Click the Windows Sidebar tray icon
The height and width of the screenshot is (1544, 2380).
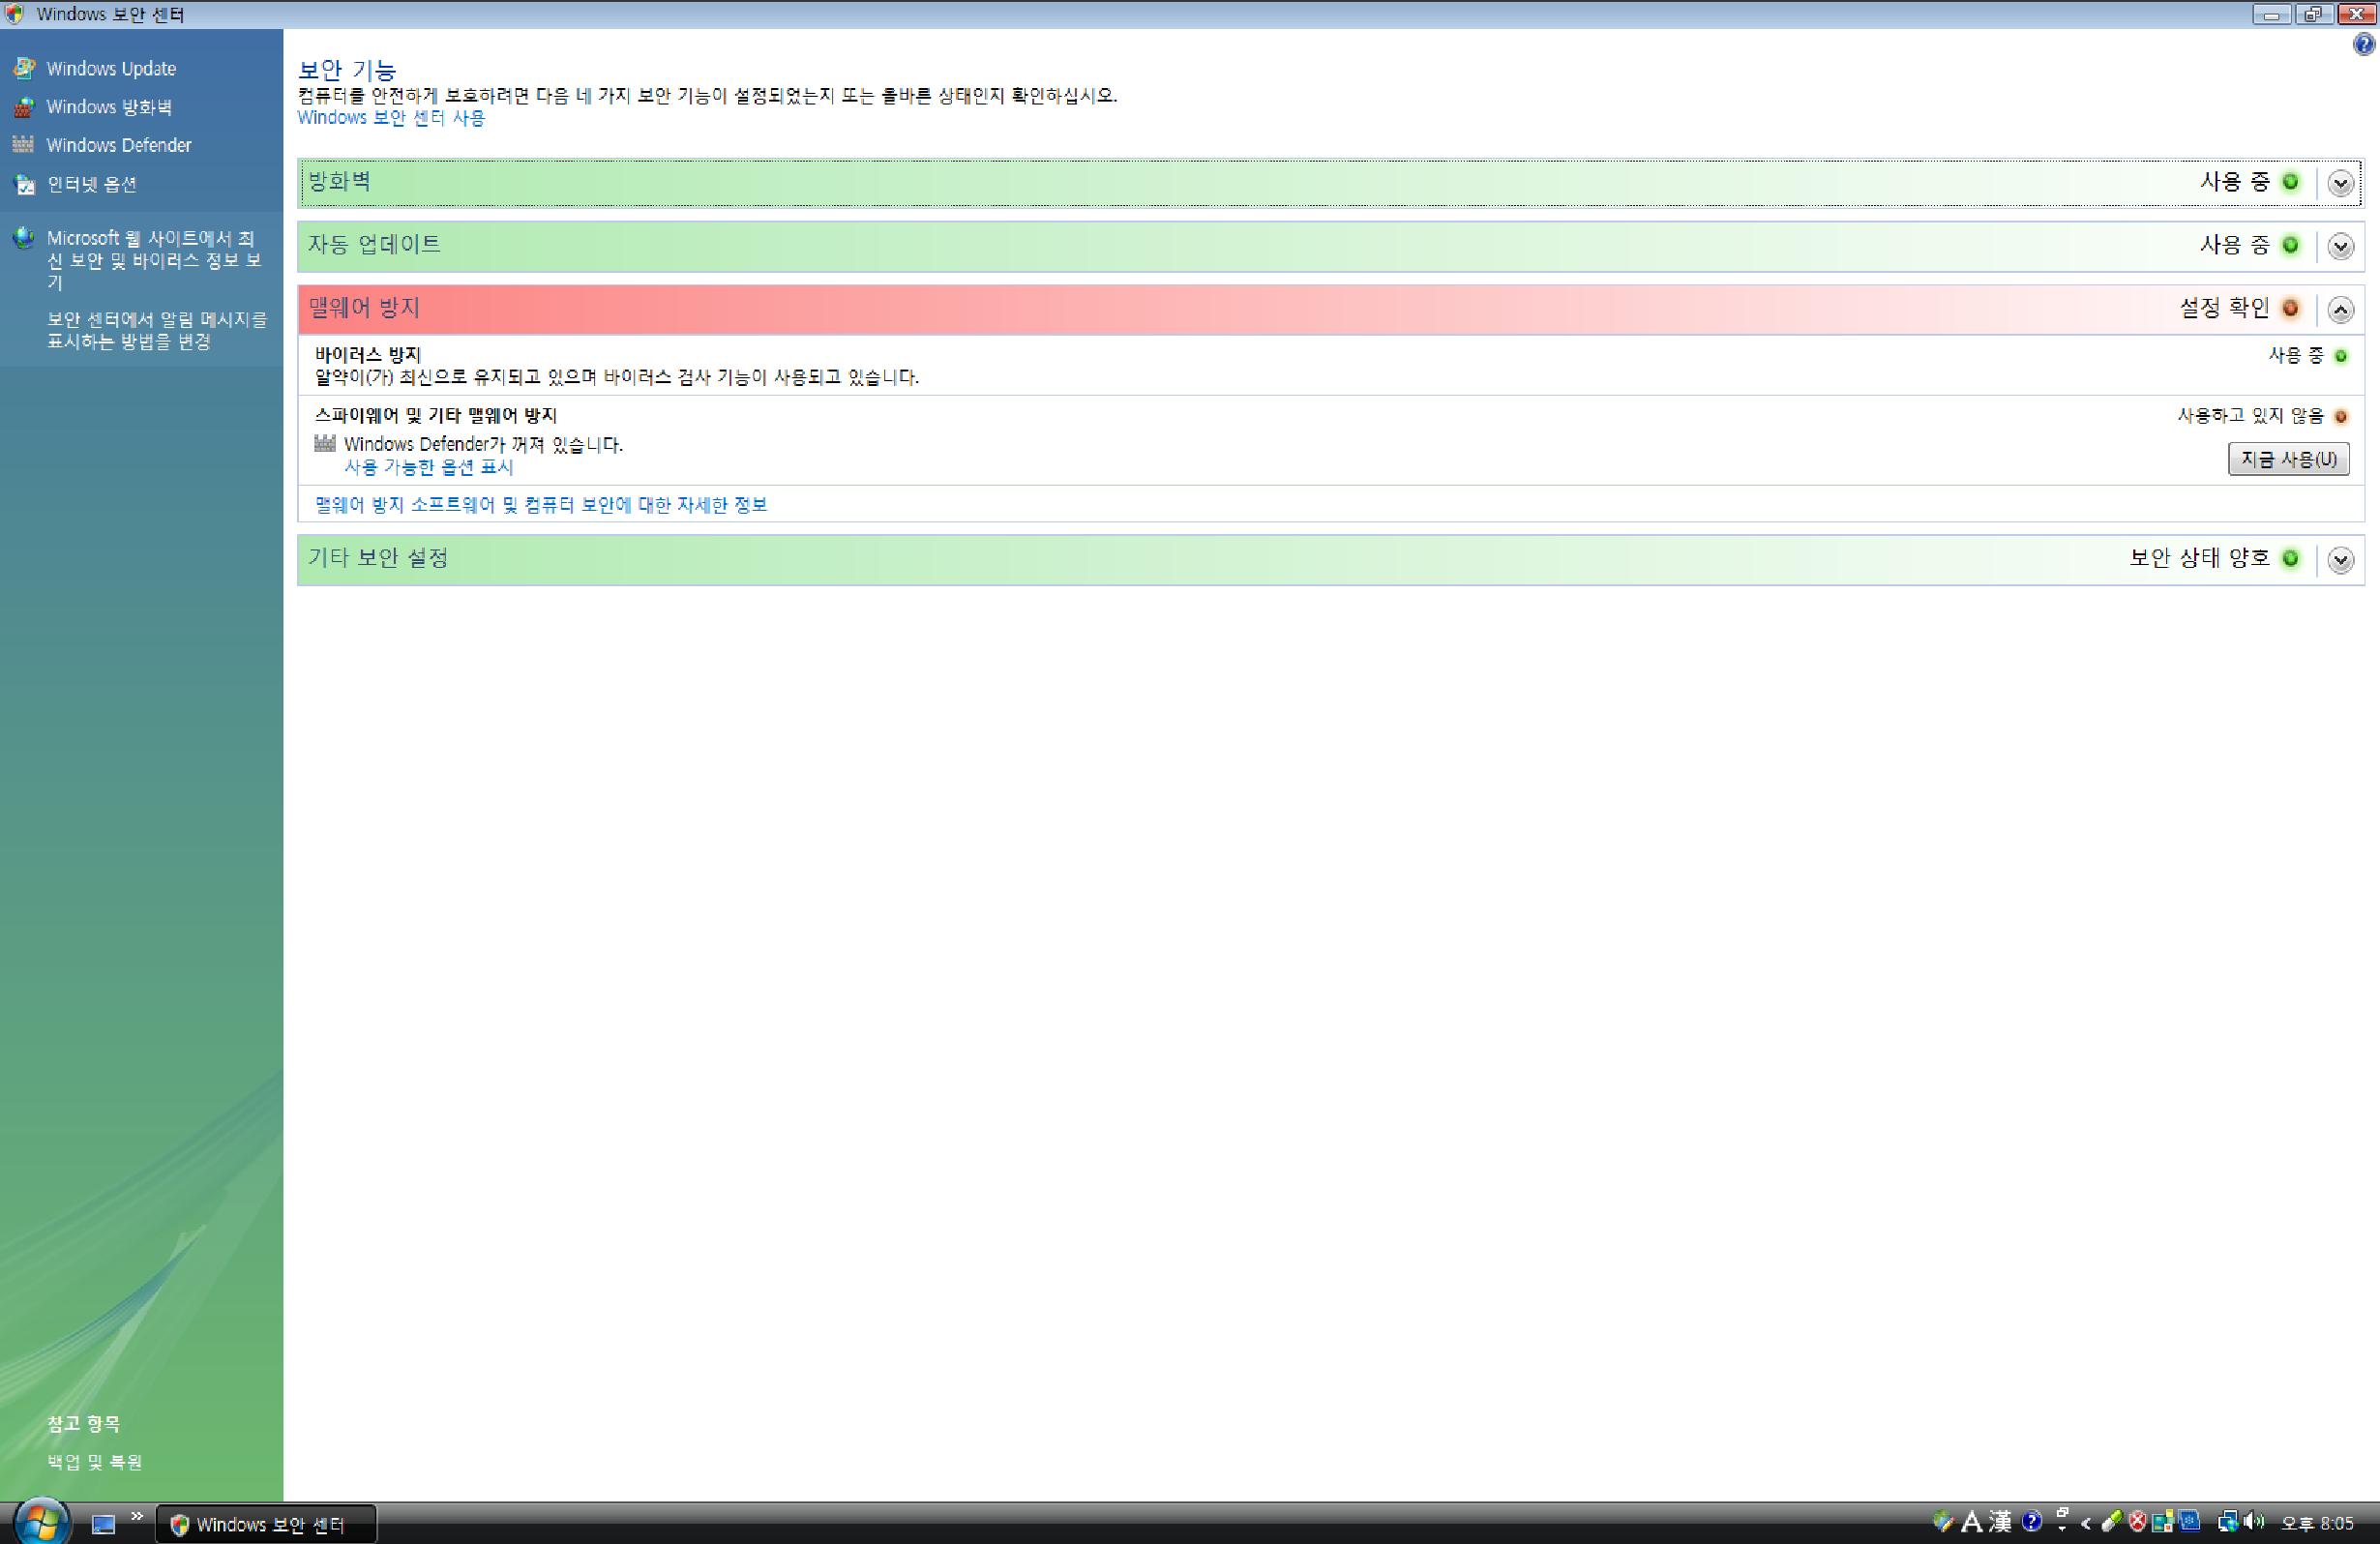[x=2163, y=1522]
